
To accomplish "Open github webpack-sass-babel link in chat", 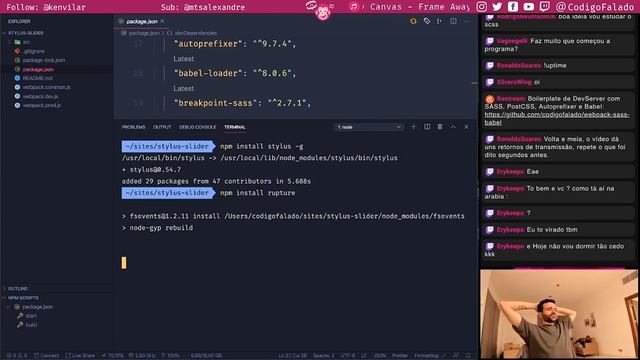I will pyautogui.click(x=557, y=118).
